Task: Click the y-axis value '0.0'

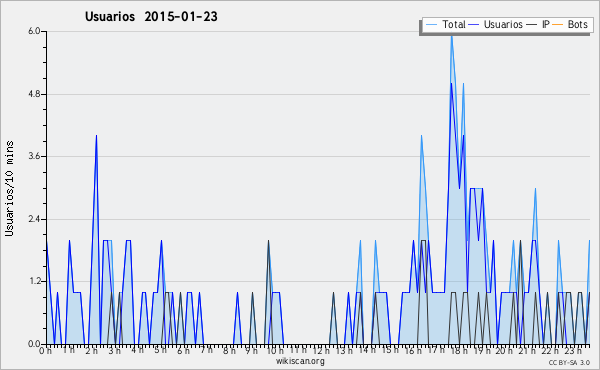Action: point(34,344)
